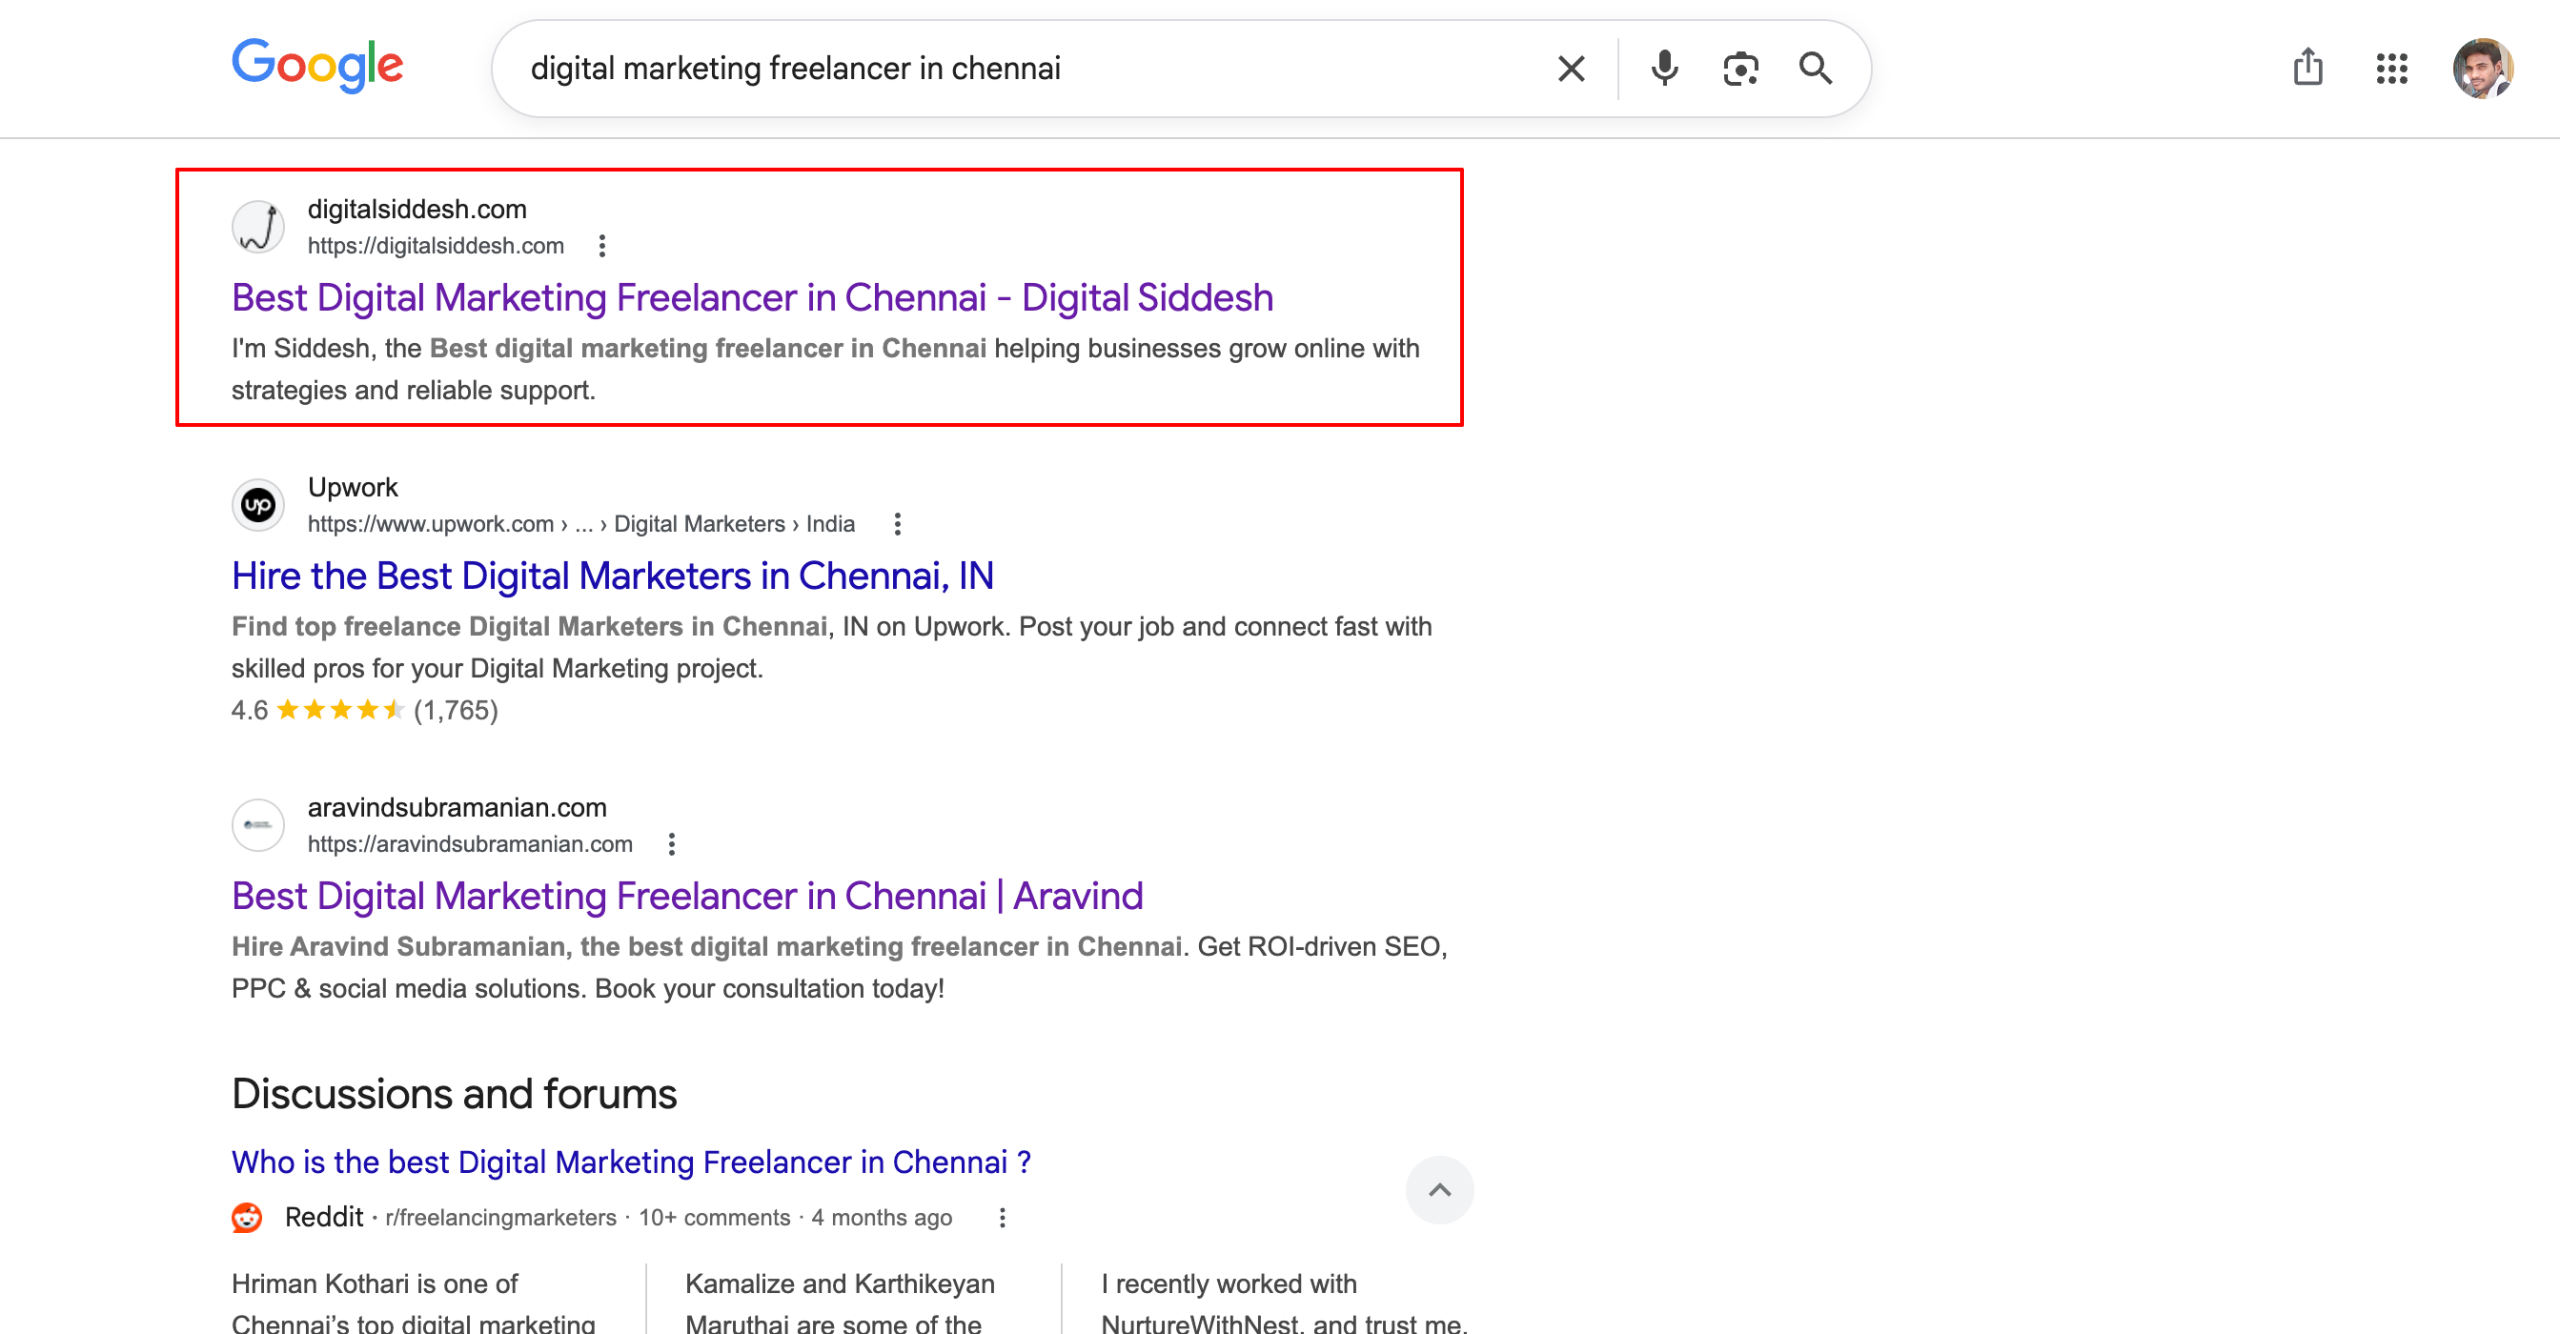Click the digitalsiddesh.com site name
The image size is (2560, 1334).
pyautogui.click(x=417, y=209)
